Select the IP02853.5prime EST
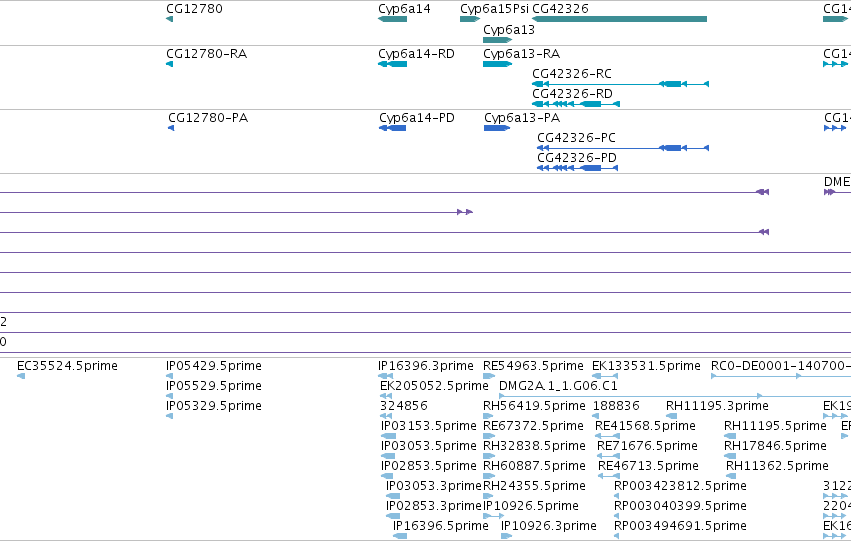851x541 pixels. tap(429, 466)
